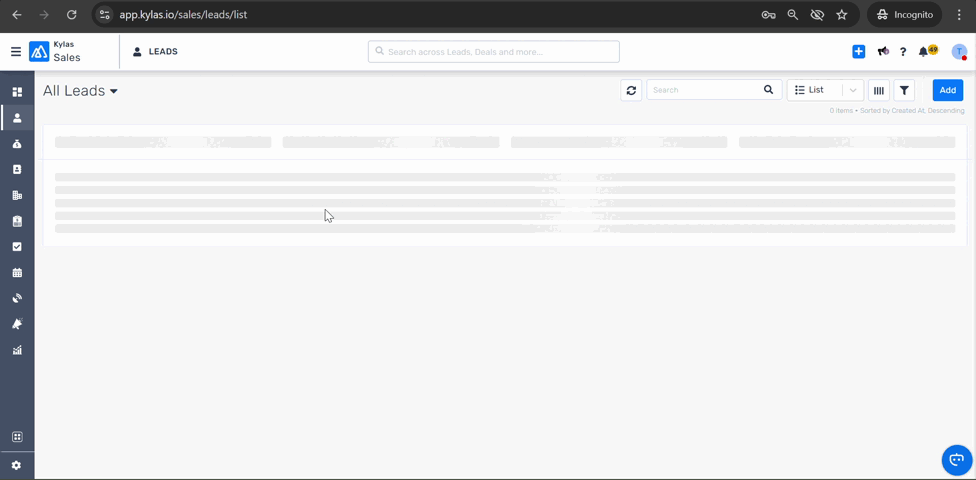Open site information icon in address bar

coord(105,14)
